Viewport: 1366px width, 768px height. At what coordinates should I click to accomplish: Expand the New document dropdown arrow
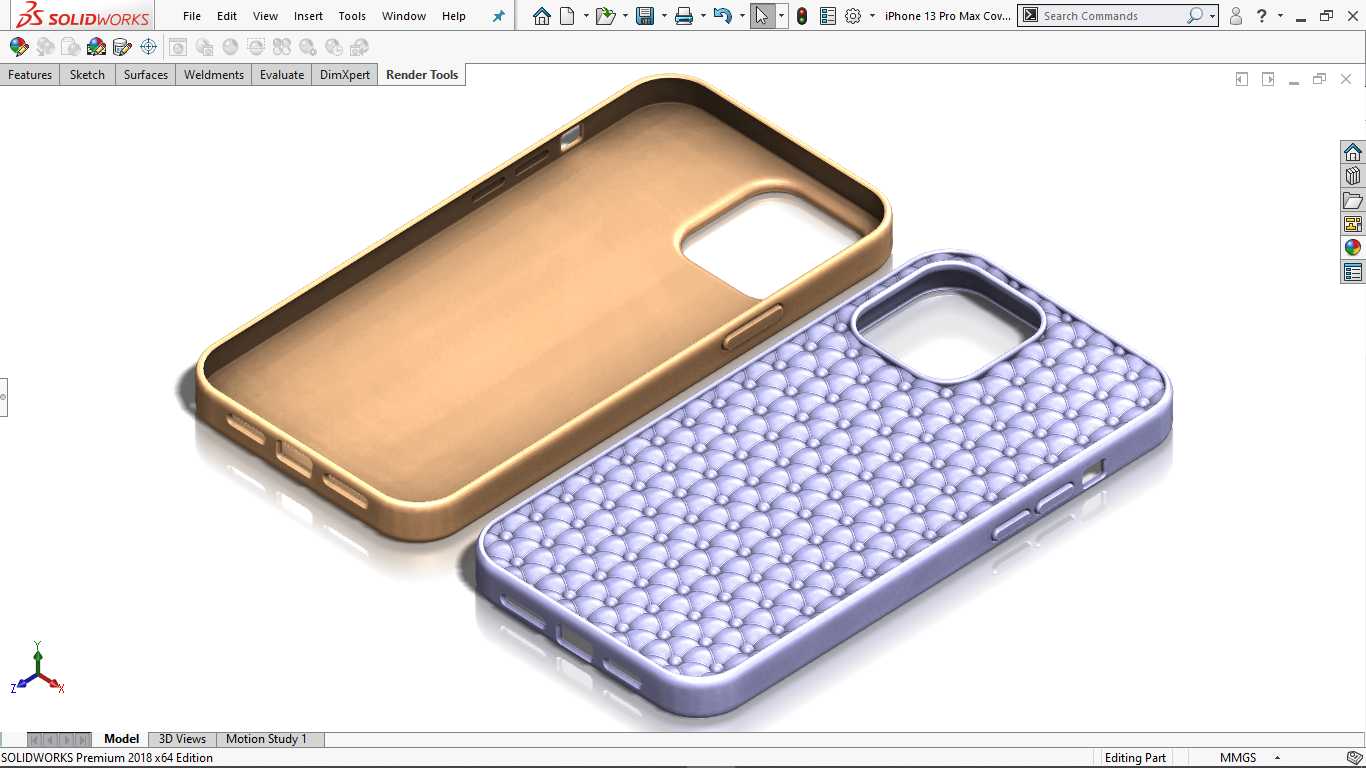point(585,16)
